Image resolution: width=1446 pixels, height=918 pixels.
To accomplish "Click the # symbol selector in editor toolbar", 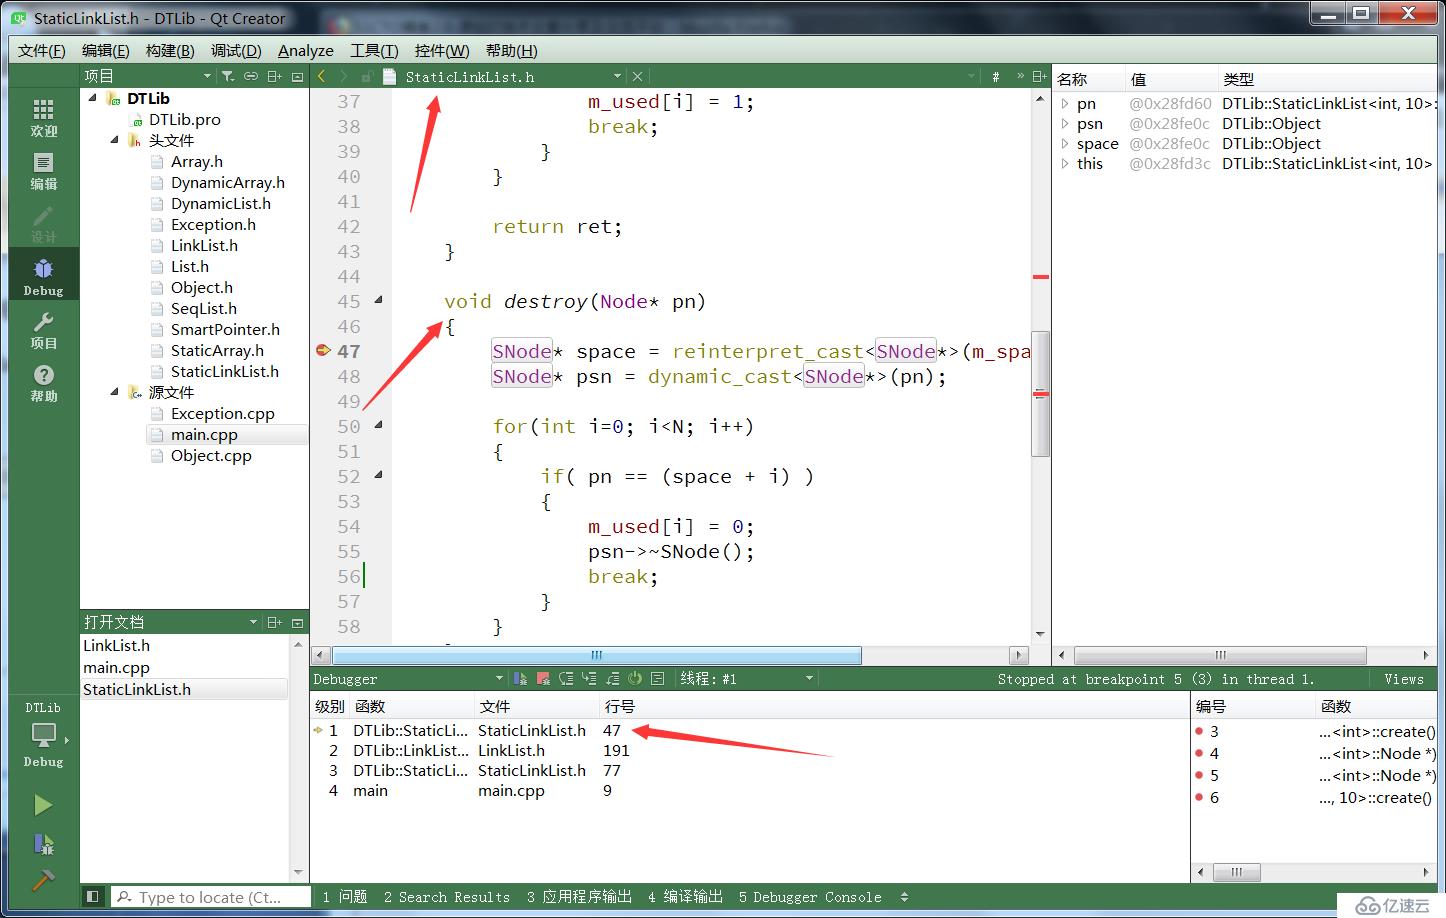I will [995, 77].
